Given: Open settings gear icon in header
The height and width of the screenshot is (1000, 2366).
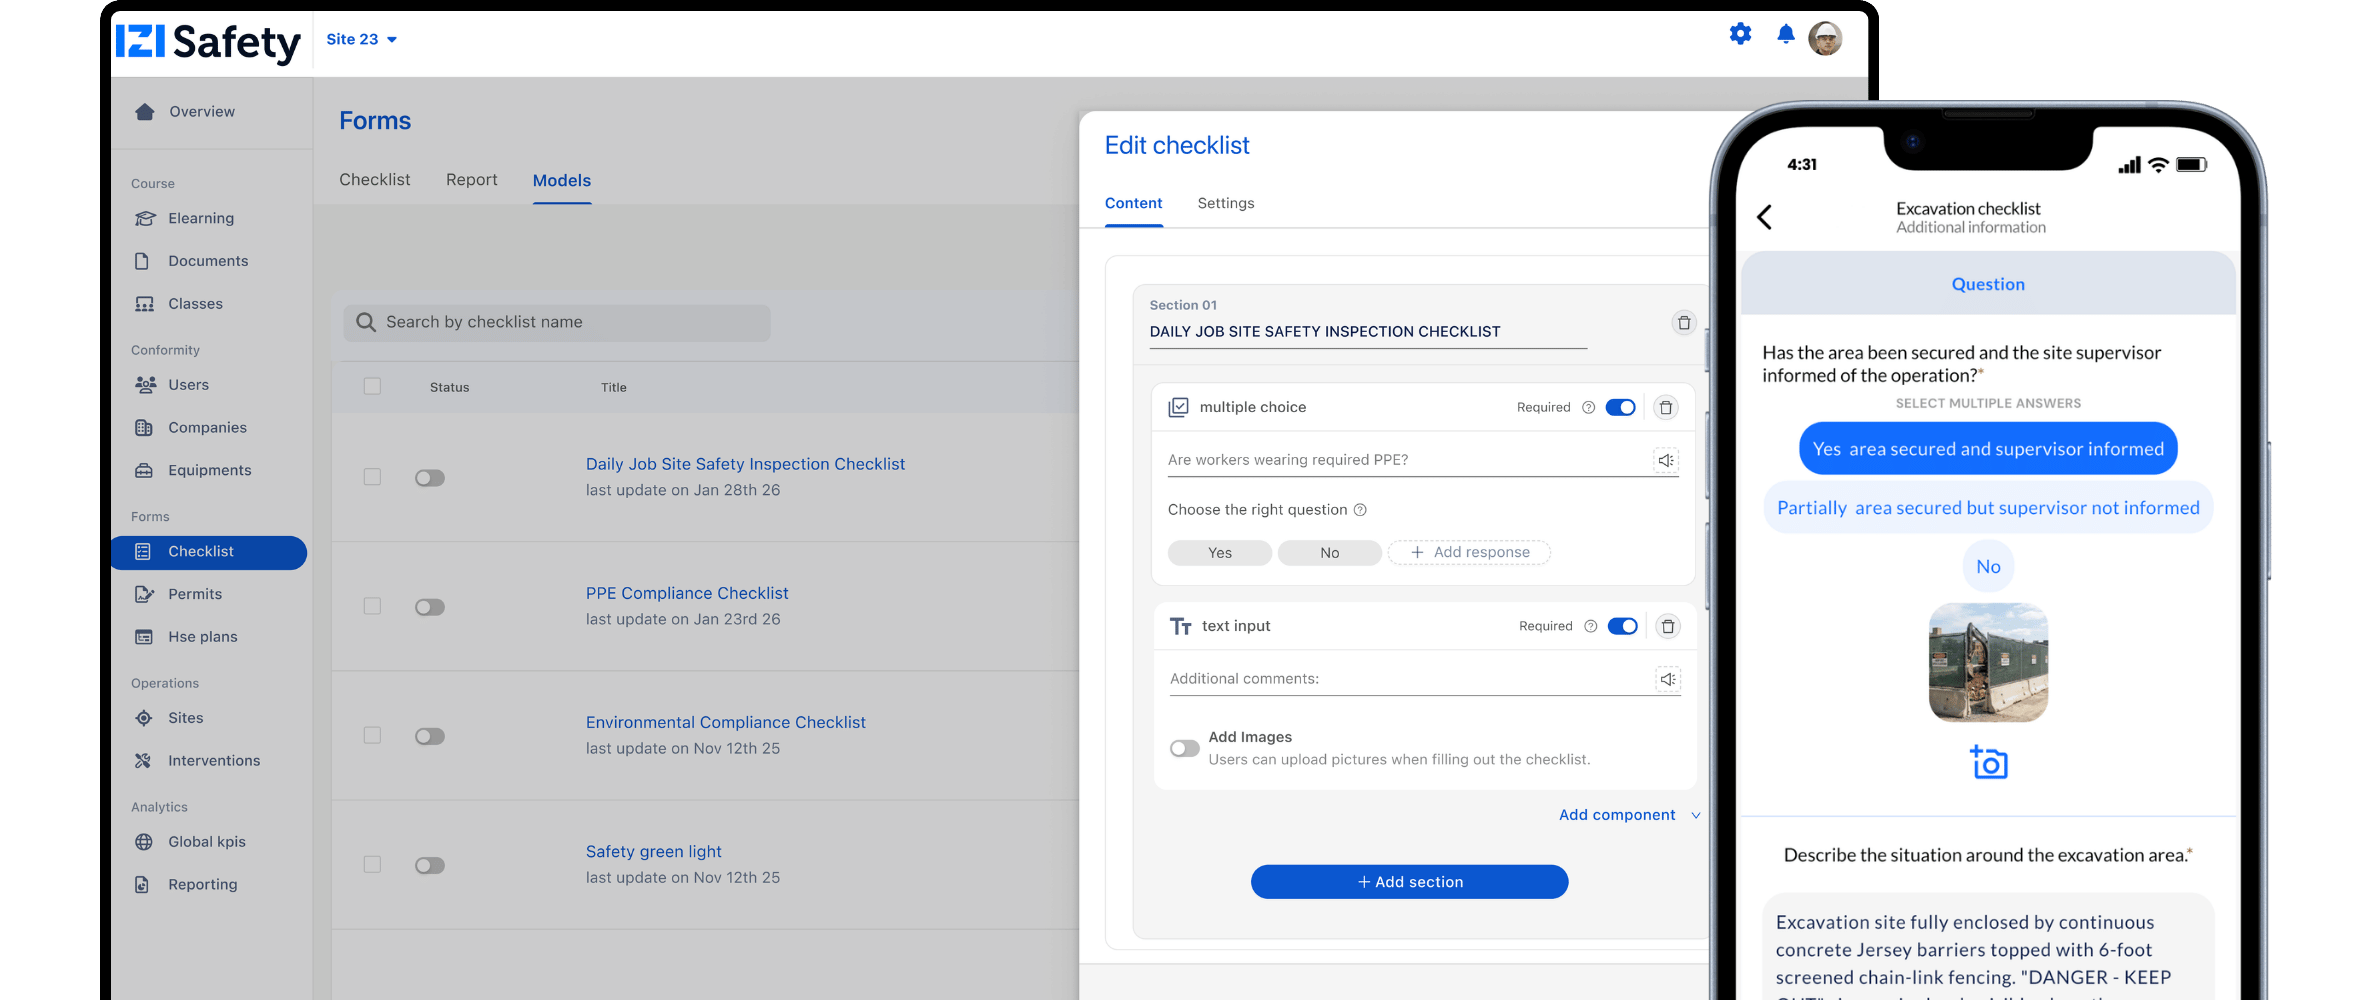Looking at the screenshot, I should 1740,35.
